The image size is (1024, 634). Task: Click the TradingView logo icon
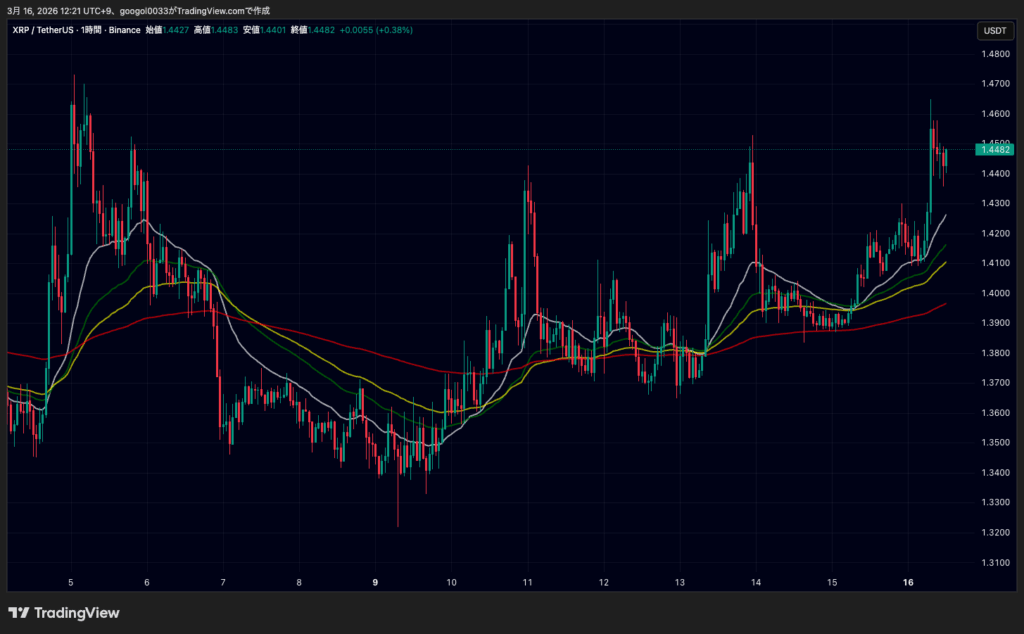(x=18, y=612)
